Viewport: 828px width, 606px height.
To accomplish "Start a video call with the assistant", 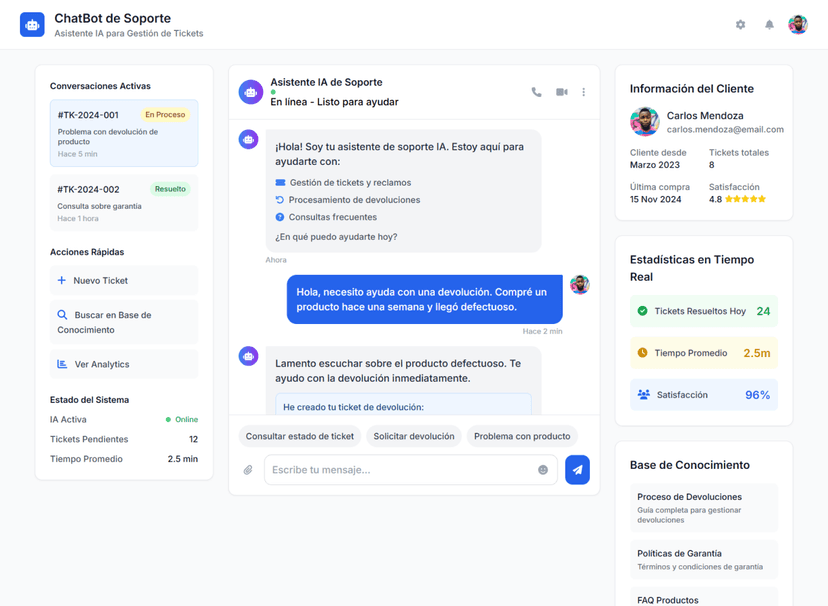I will tap(561, 92).
